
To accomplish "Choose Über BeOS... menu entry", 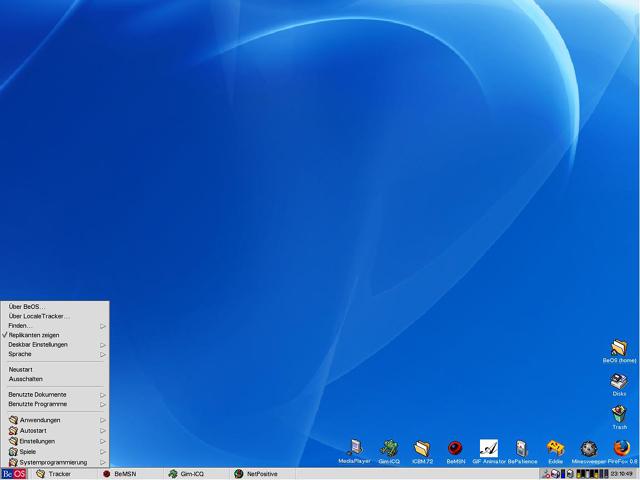I will (55, 307).
